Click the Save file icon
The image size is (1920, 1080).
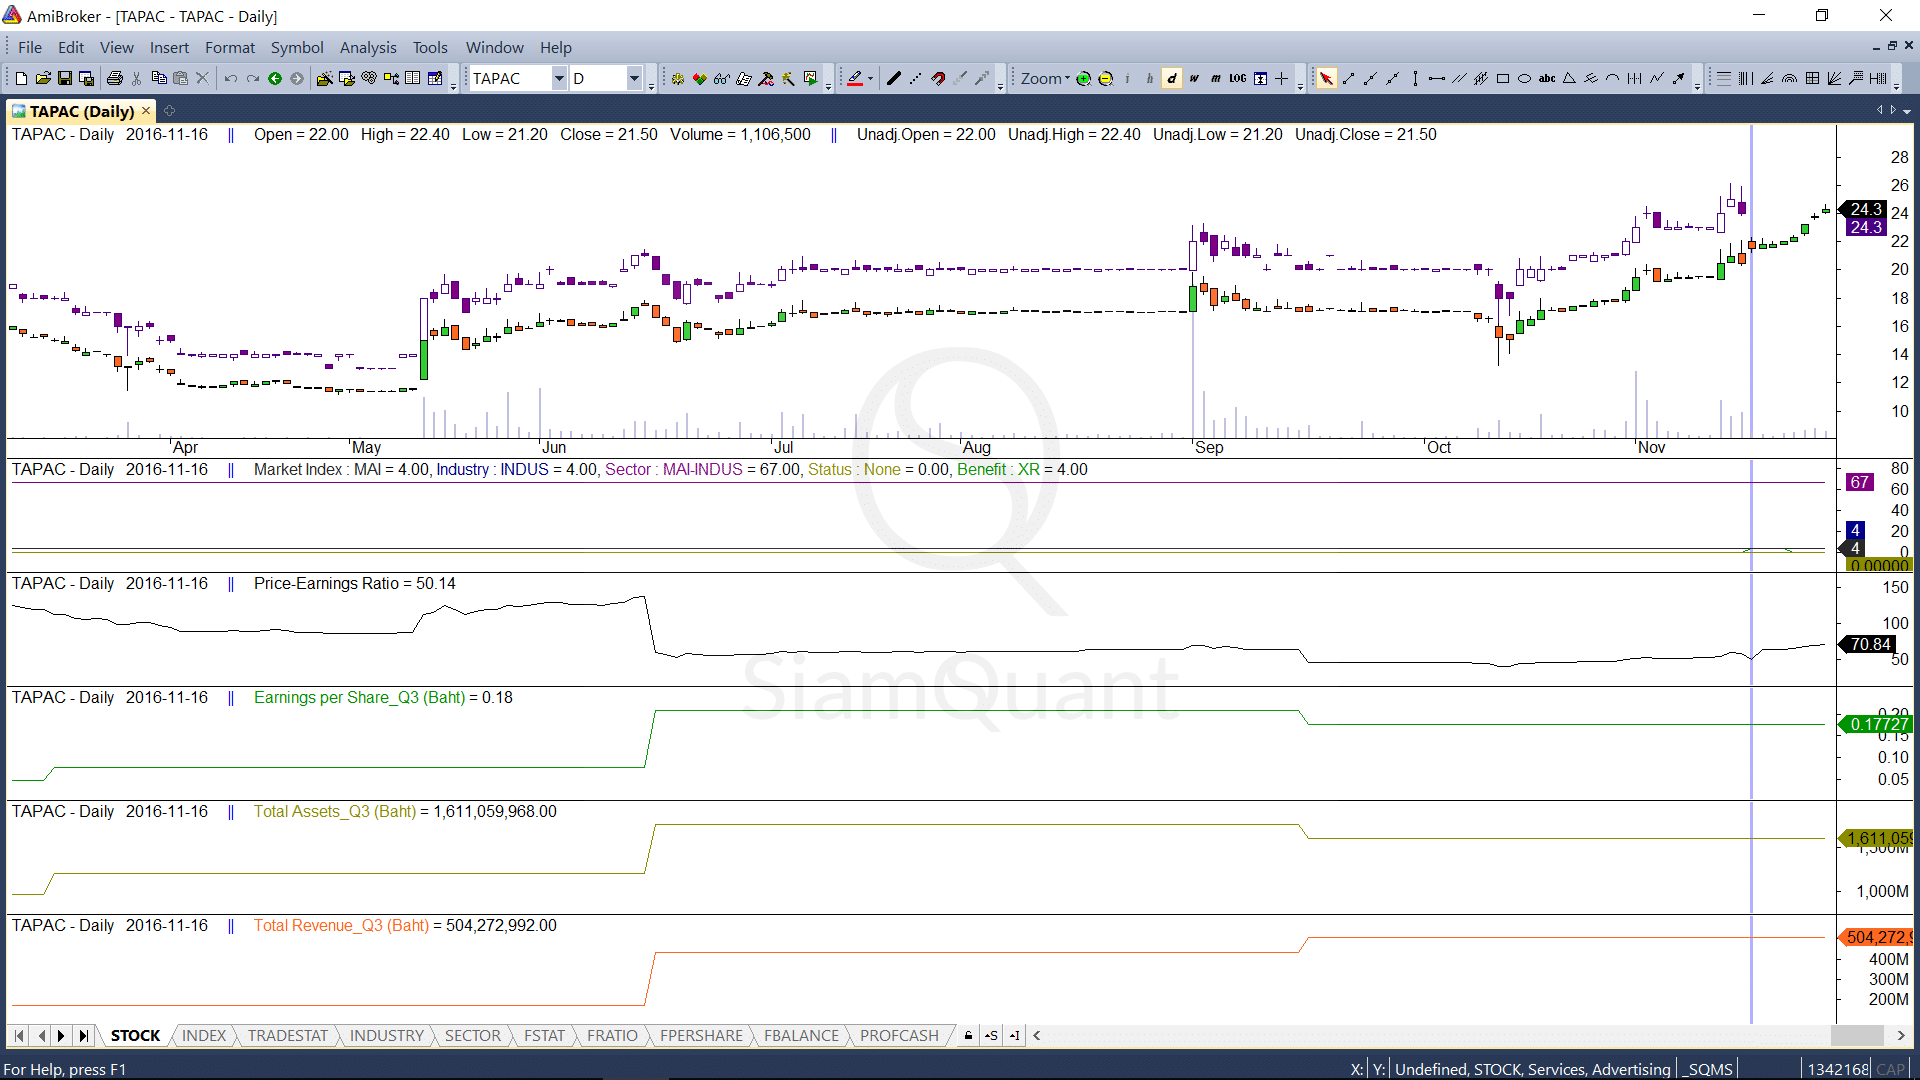(x=65, y=79)
